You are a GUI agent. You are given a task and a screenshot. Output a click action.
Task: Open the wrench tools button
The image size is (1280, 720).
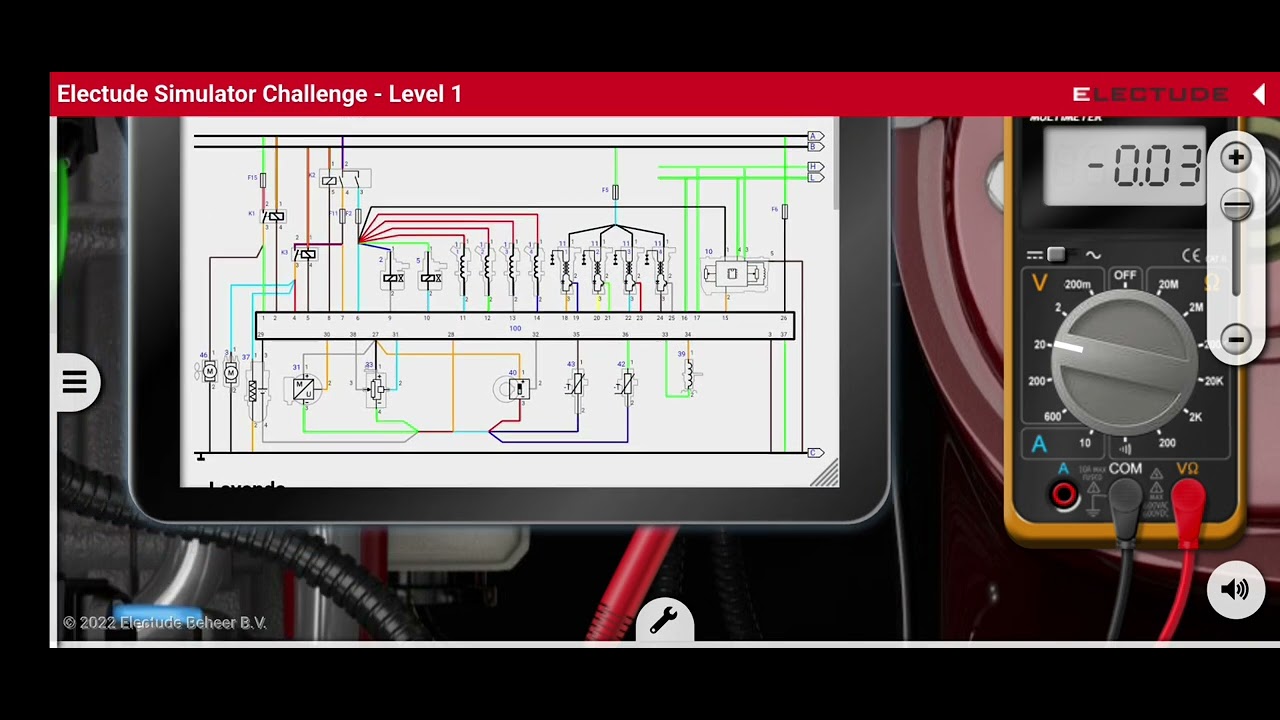[663, 621]
